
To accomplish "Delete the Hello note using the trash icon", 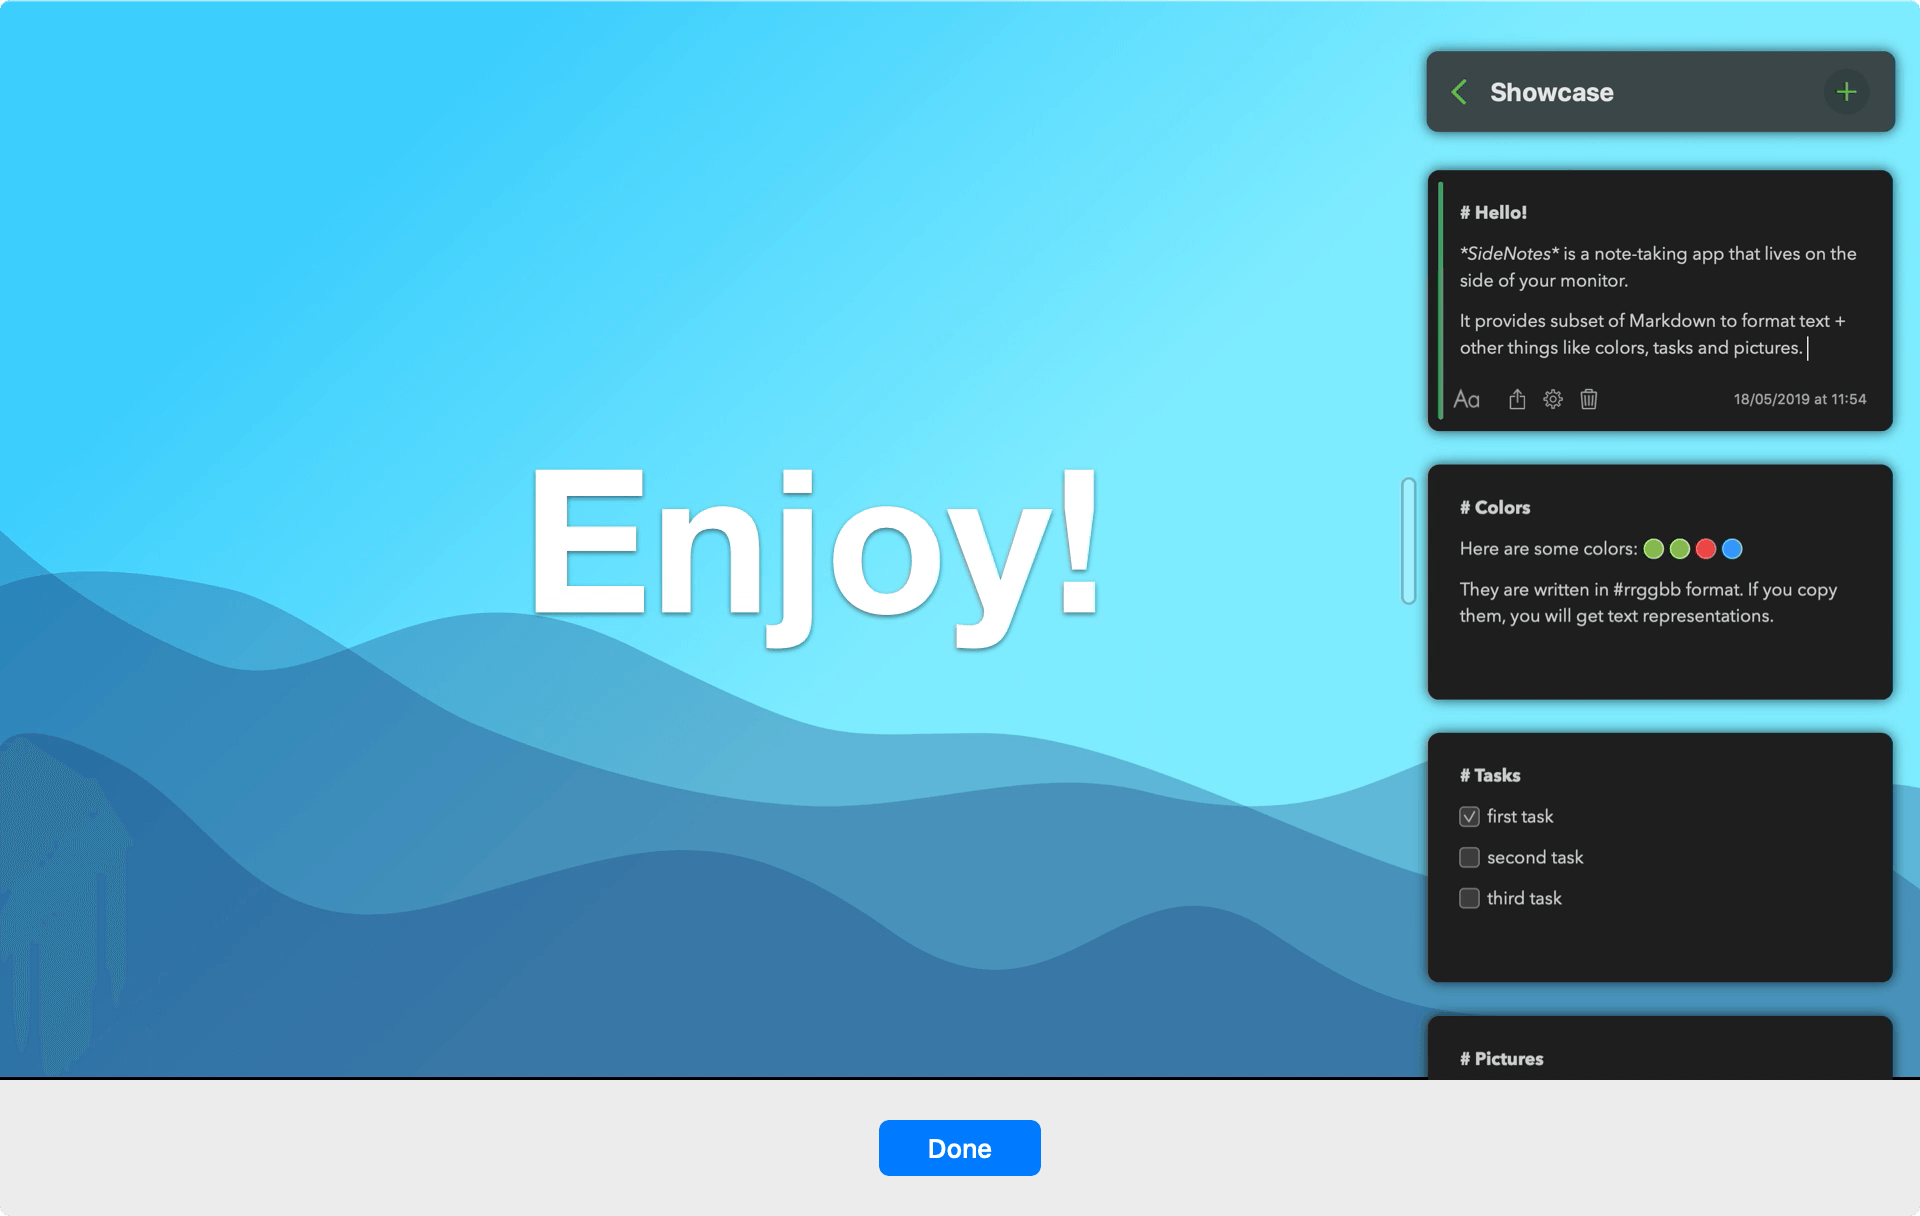I will 1589,398.
